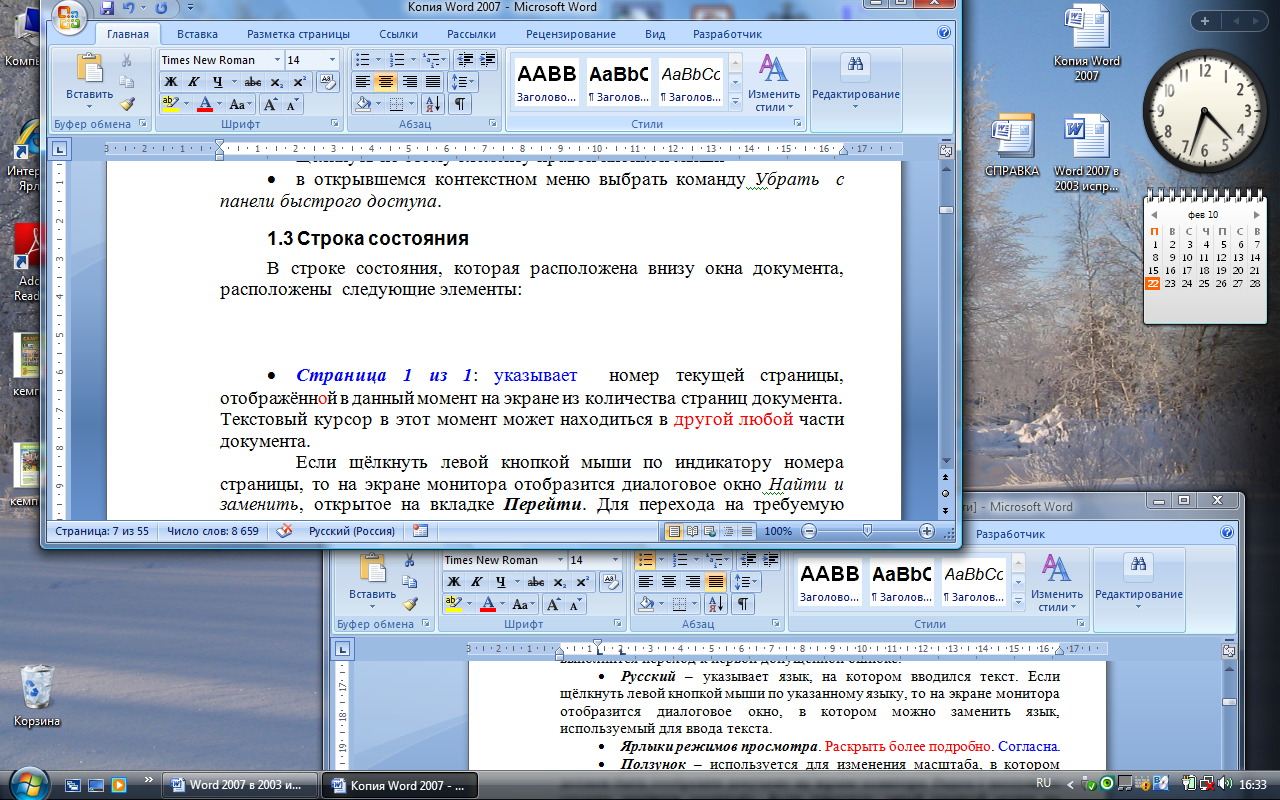Switch to the Вставка ribbon tab
The image size is (1280, 800).
coord(197,34)
